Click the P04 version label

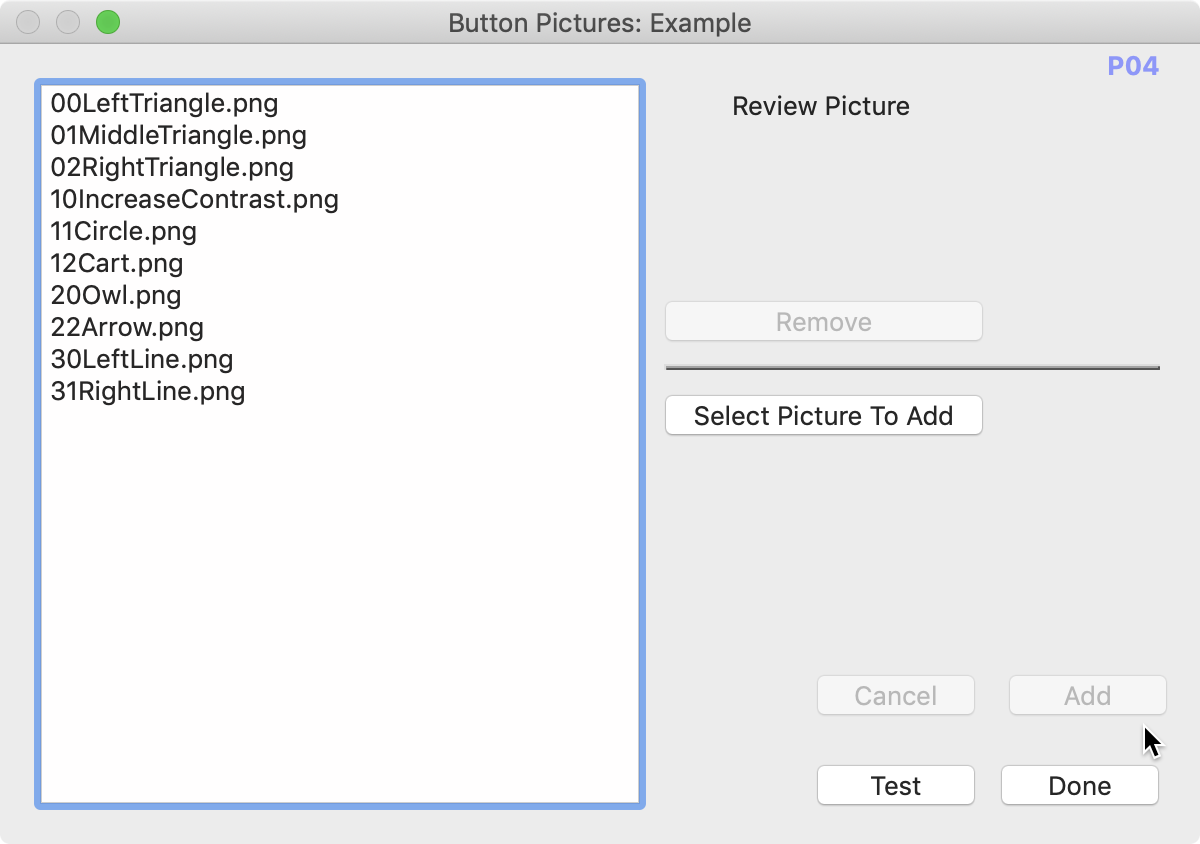pos(1134,65)
